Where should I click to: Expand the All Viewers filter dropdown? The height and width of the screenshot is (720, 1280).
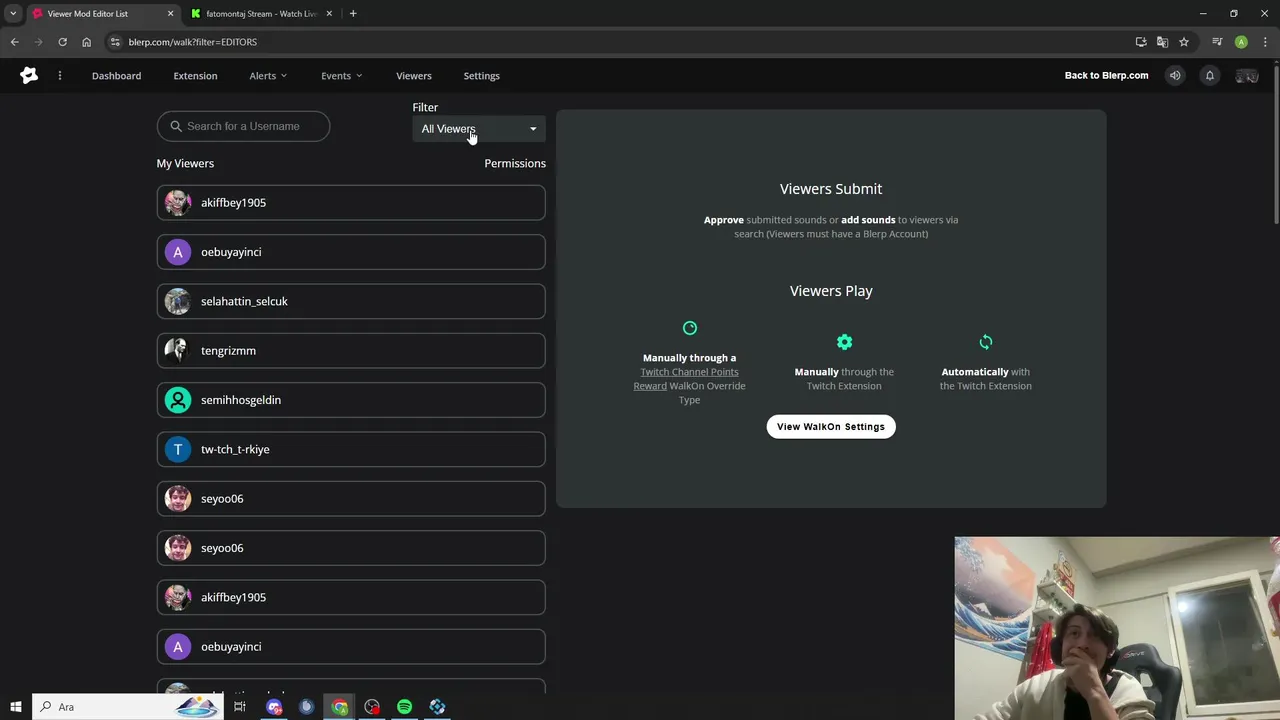(479, 129)
